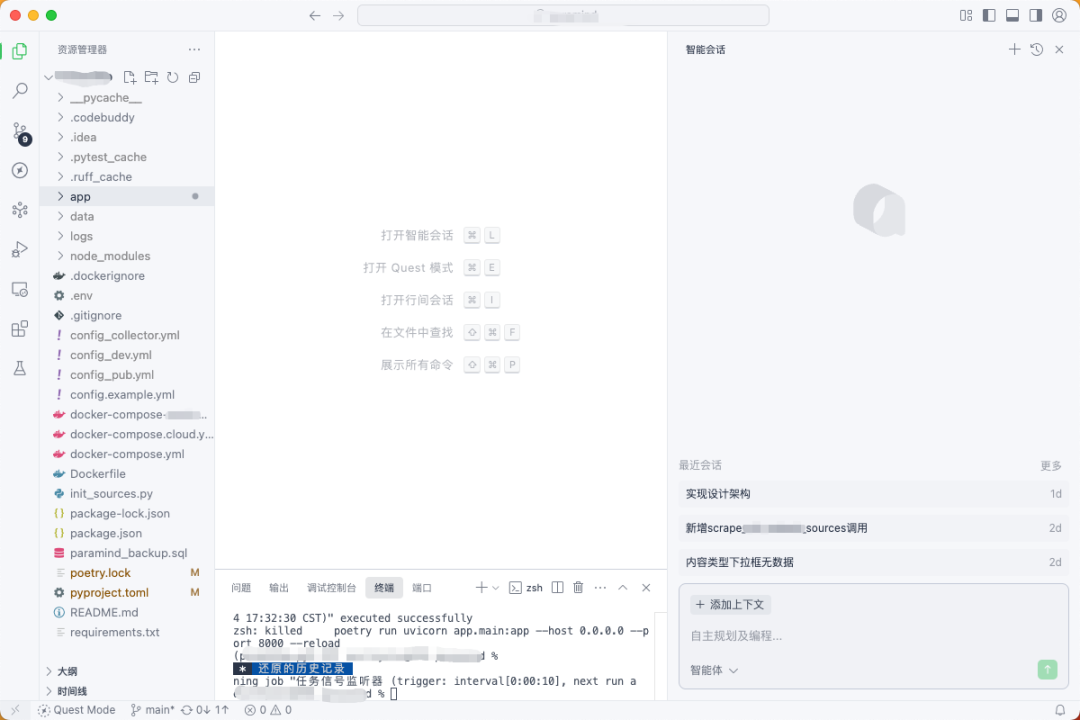Open recent chat 内容类型下拉框无数据

(873, 562)
